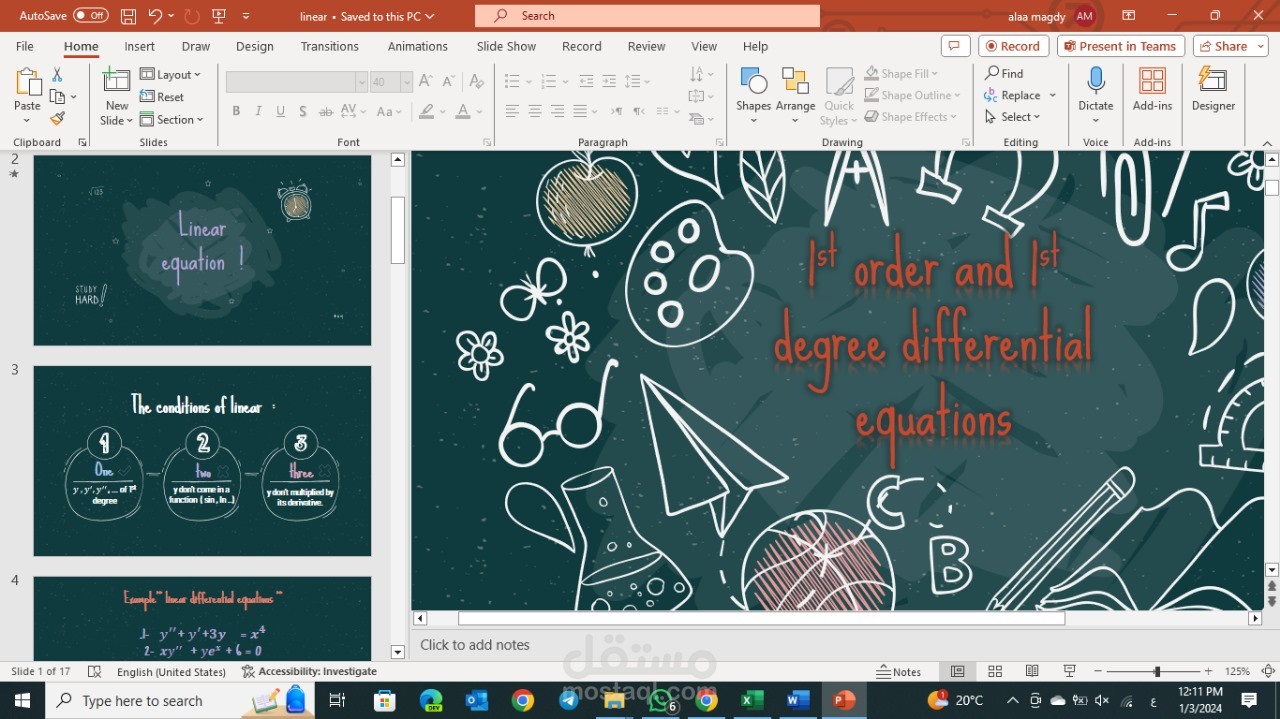Click Accessibility: Investigate in status bar
Screen dimensions: 1280x719
click(309, 671)
